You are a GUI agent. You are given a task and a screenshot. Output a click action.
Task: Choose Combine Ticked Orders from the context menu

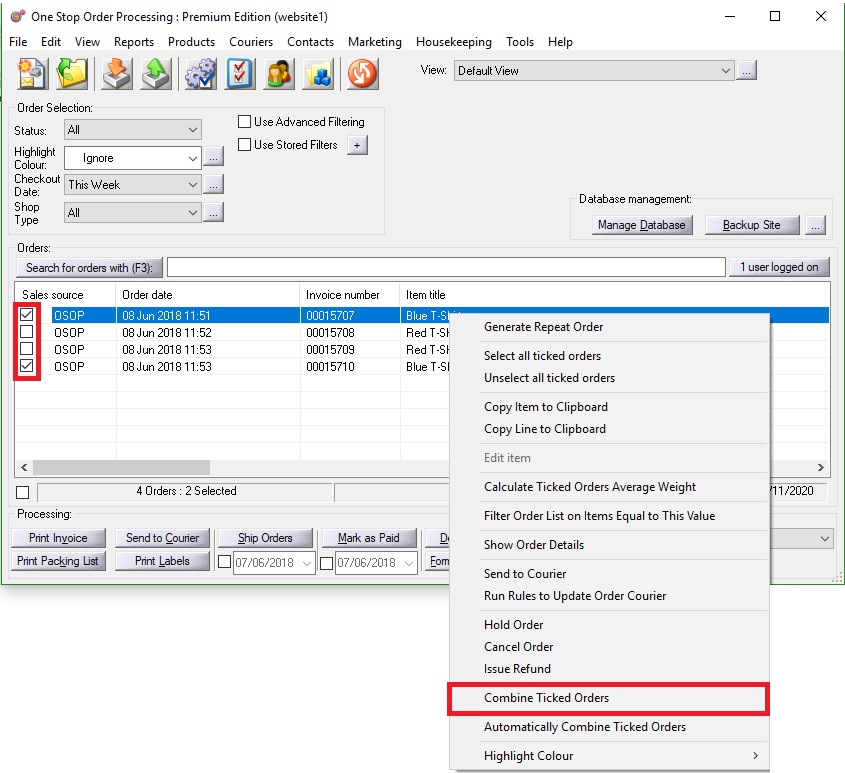coord(608,698)
